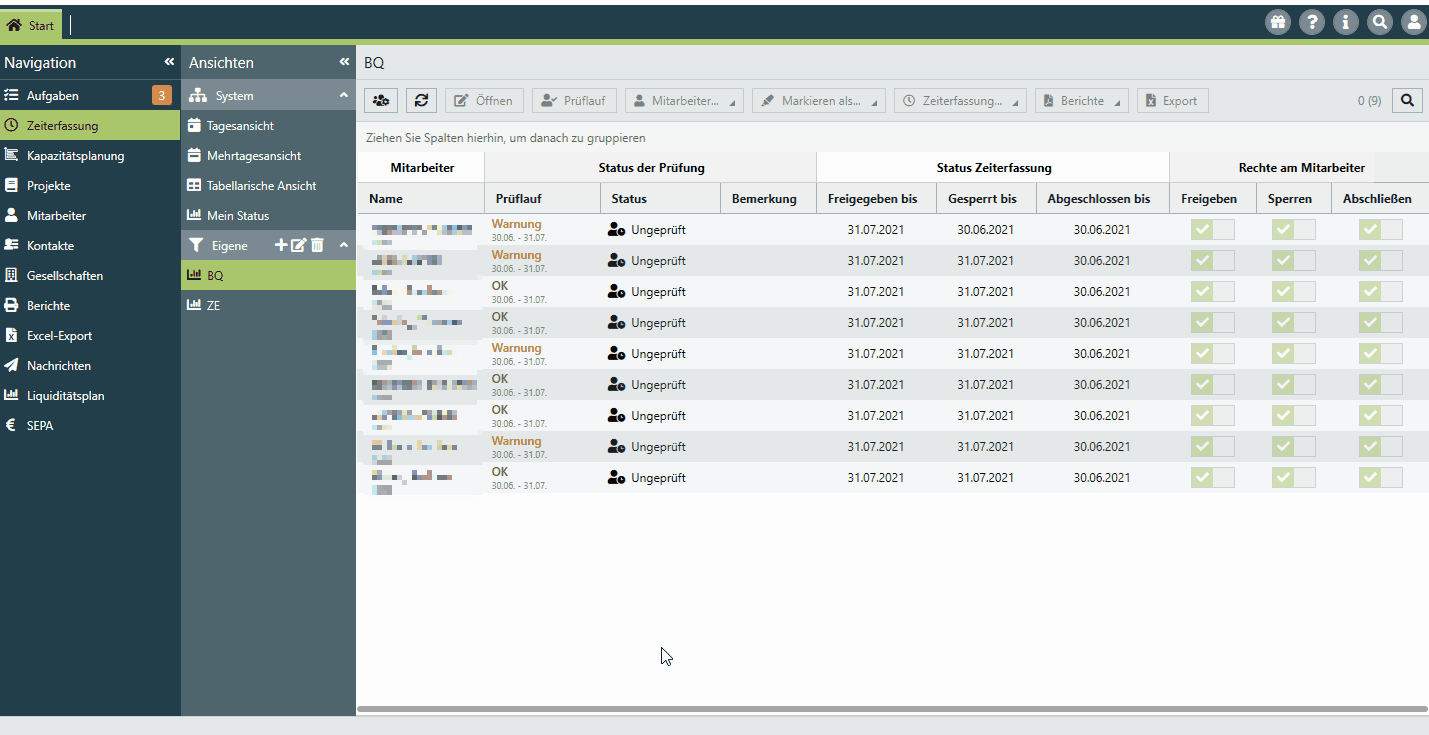Select Tabellarische Ansicht view
This screenshot has width=1429, height=735.
(261, 186)
